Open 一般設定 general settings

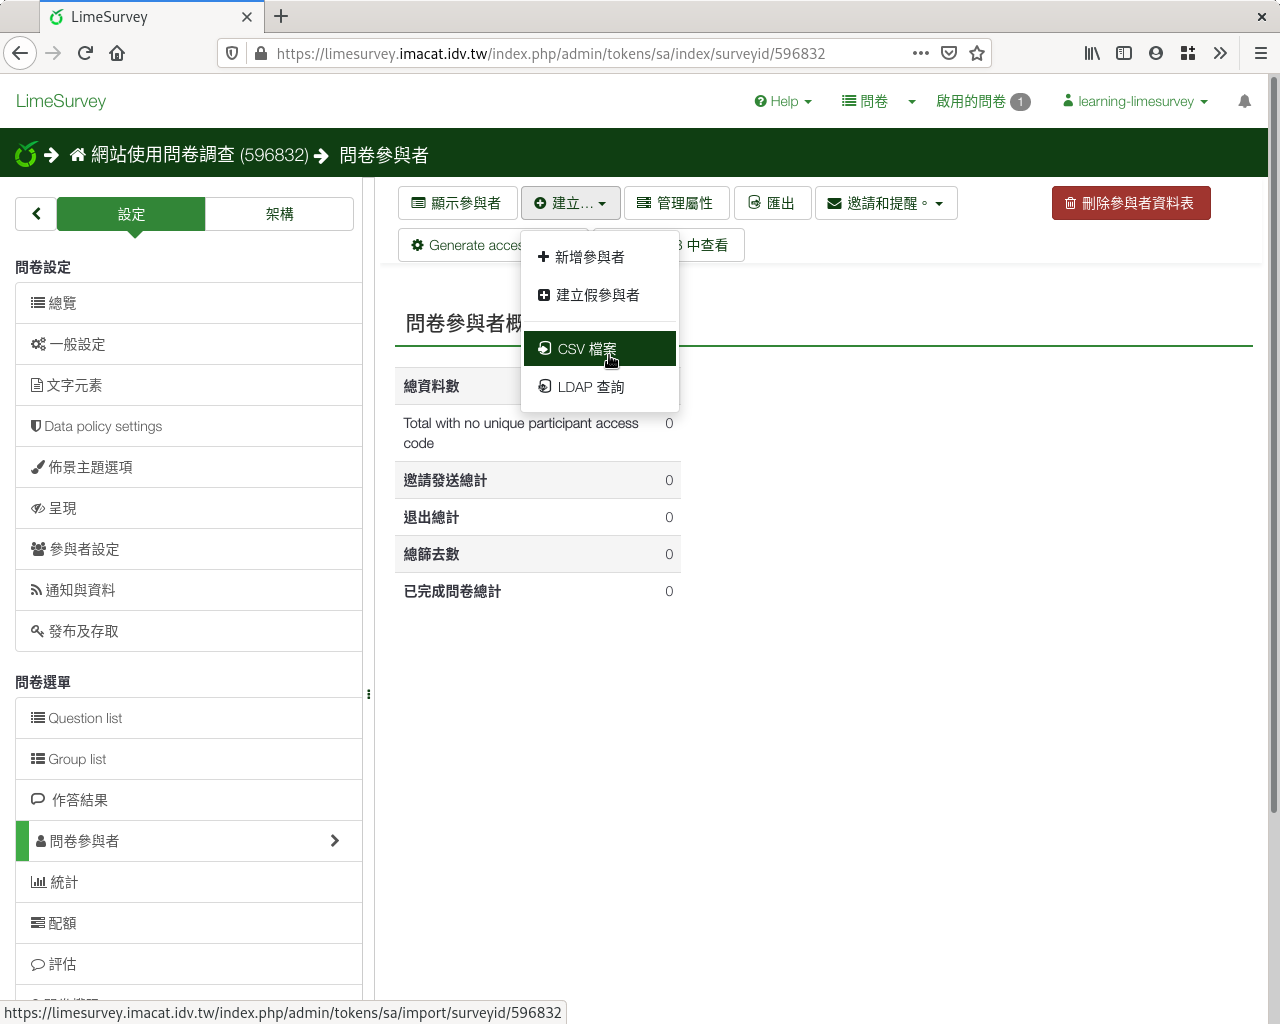point(189,344)
